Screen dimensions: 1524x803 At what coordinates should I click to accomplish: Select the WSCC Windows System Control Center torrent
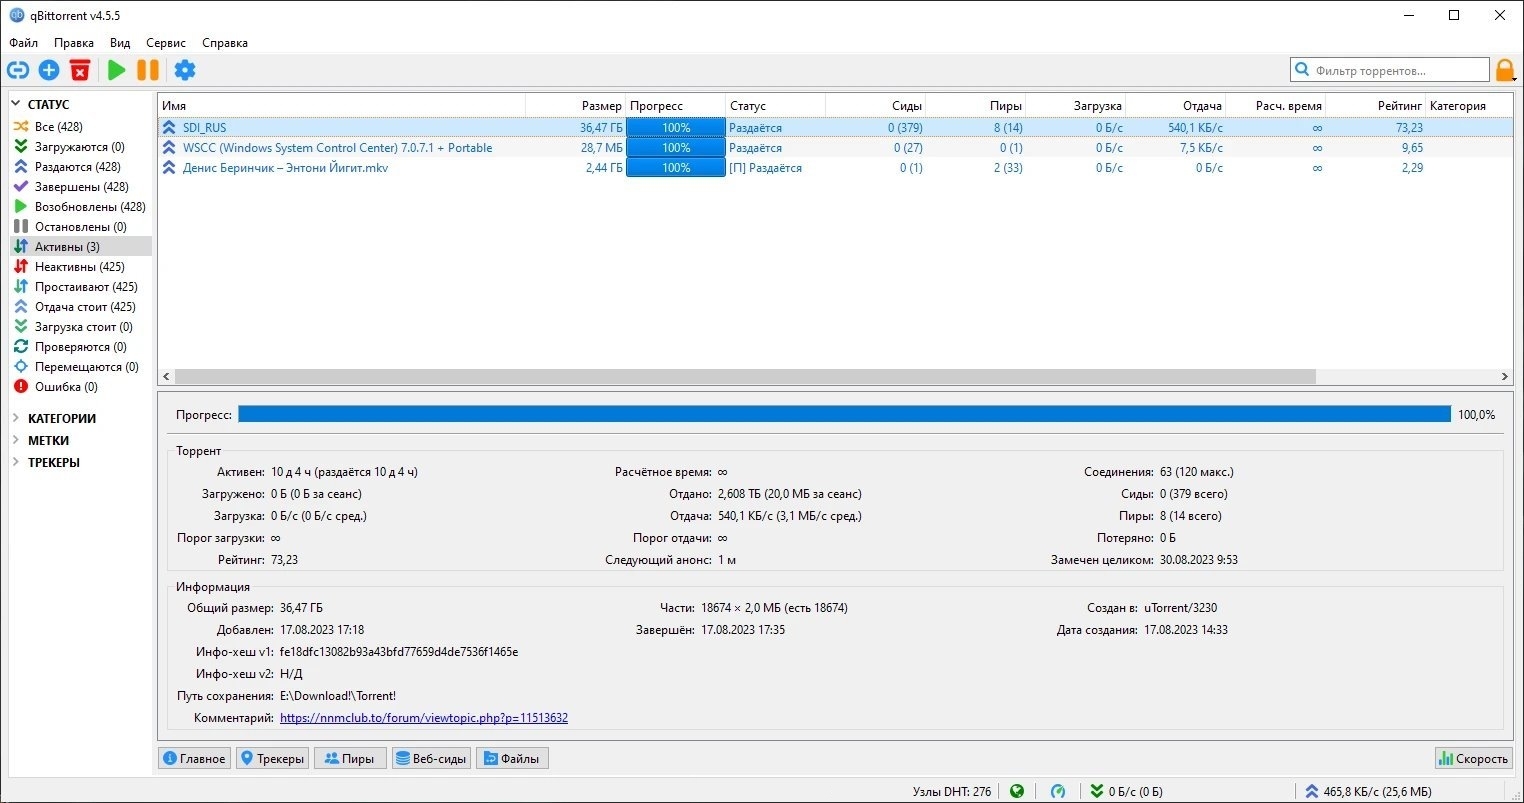tap(835, 148)
